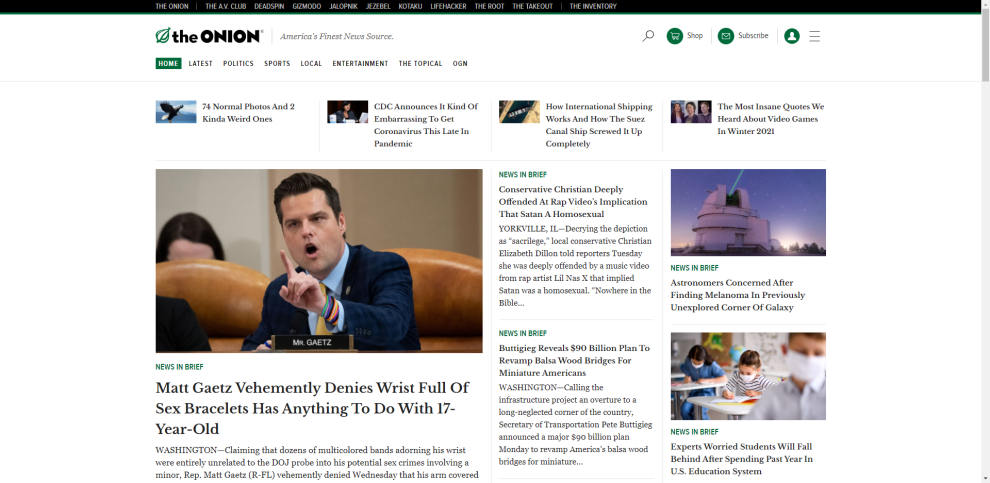Image resolution: width=990 pixels, height=483 pixels.
Task: Open The Inventory link
Action: [x=592, y=6]
